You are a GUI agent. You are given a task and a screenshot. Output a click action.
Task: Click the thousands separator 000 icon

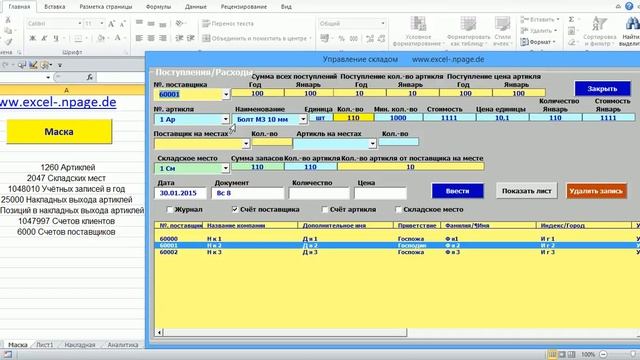(x=353, y=39)
